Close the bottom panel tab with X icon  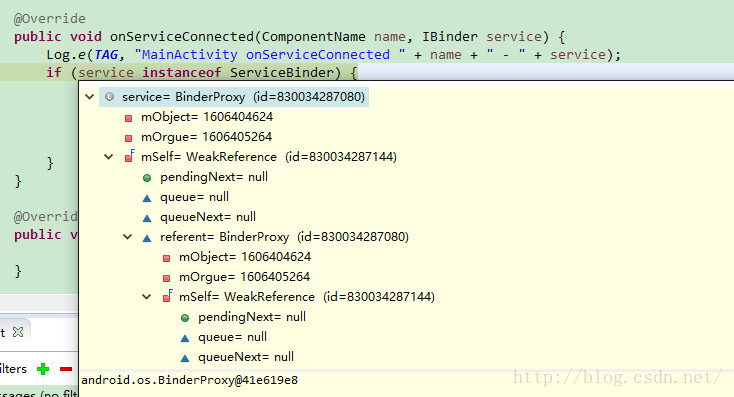point(18,332)
